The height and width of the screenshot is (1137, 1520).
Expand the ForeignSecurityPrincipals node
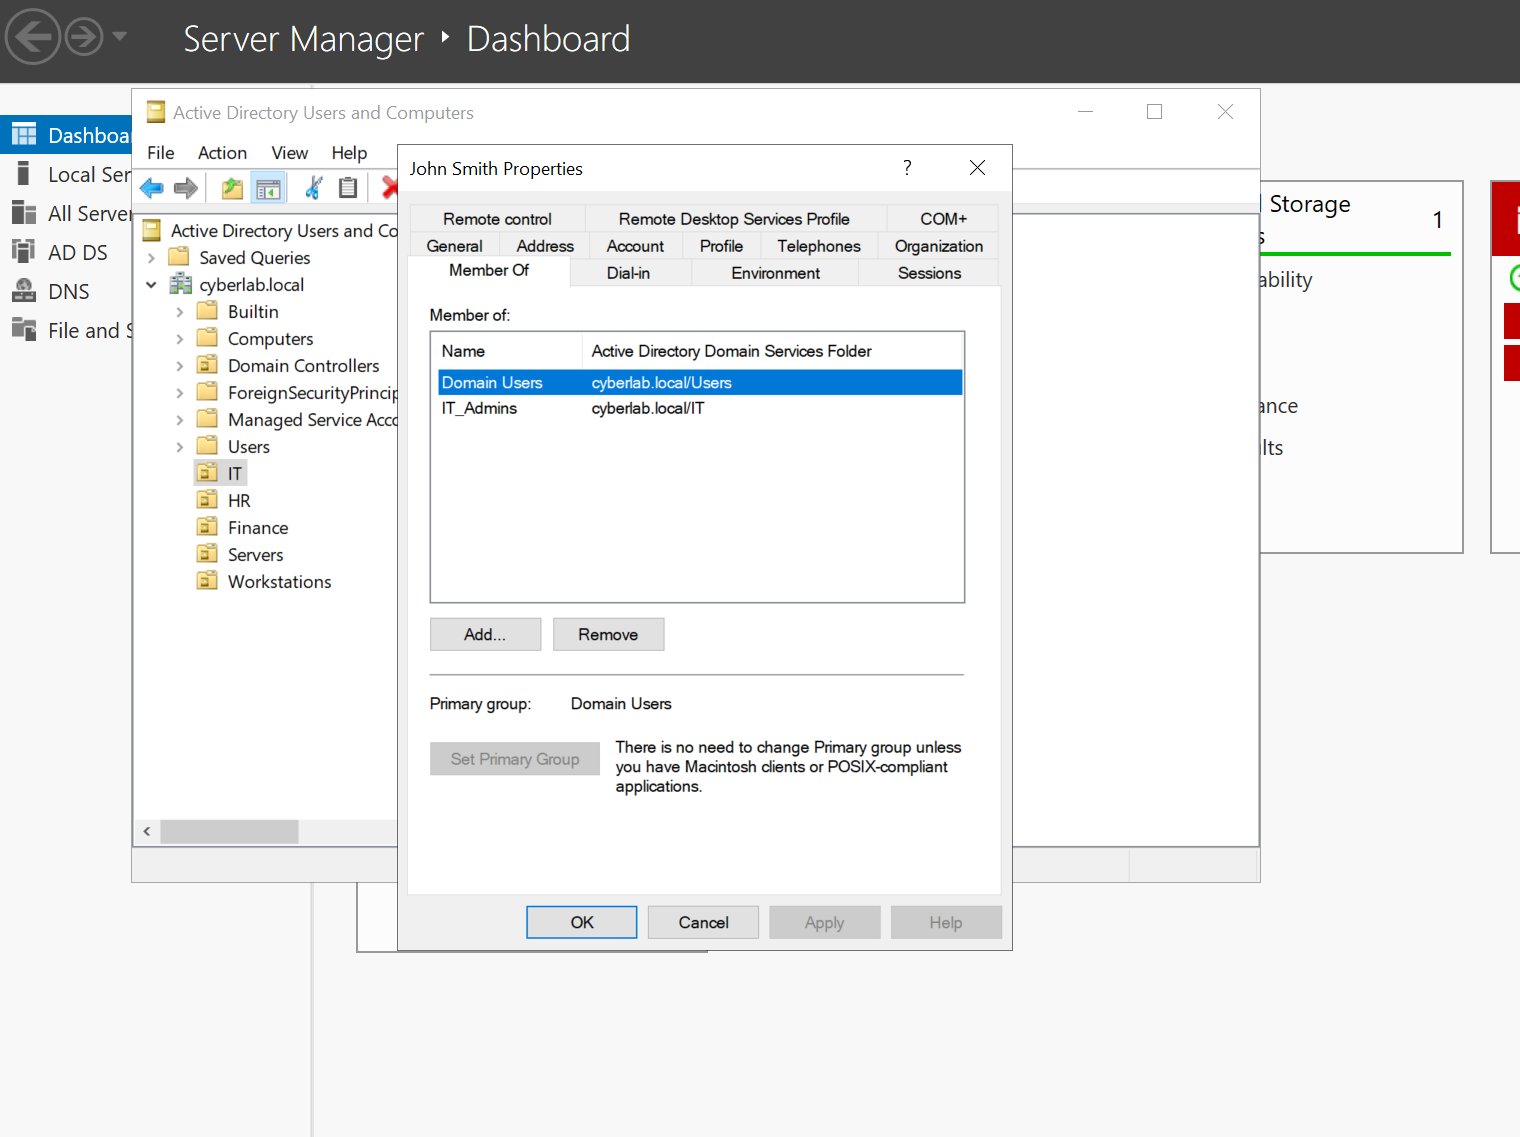[x=180, y=393]
